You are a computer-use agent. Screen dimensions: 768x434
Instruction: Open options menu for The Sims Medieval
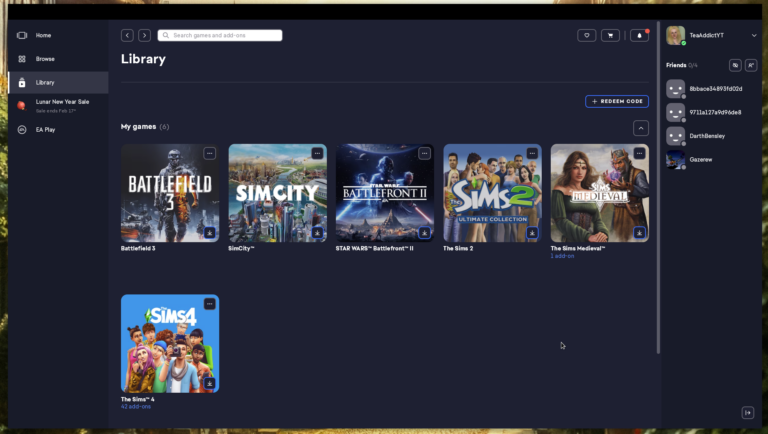[x=640, y=153]
